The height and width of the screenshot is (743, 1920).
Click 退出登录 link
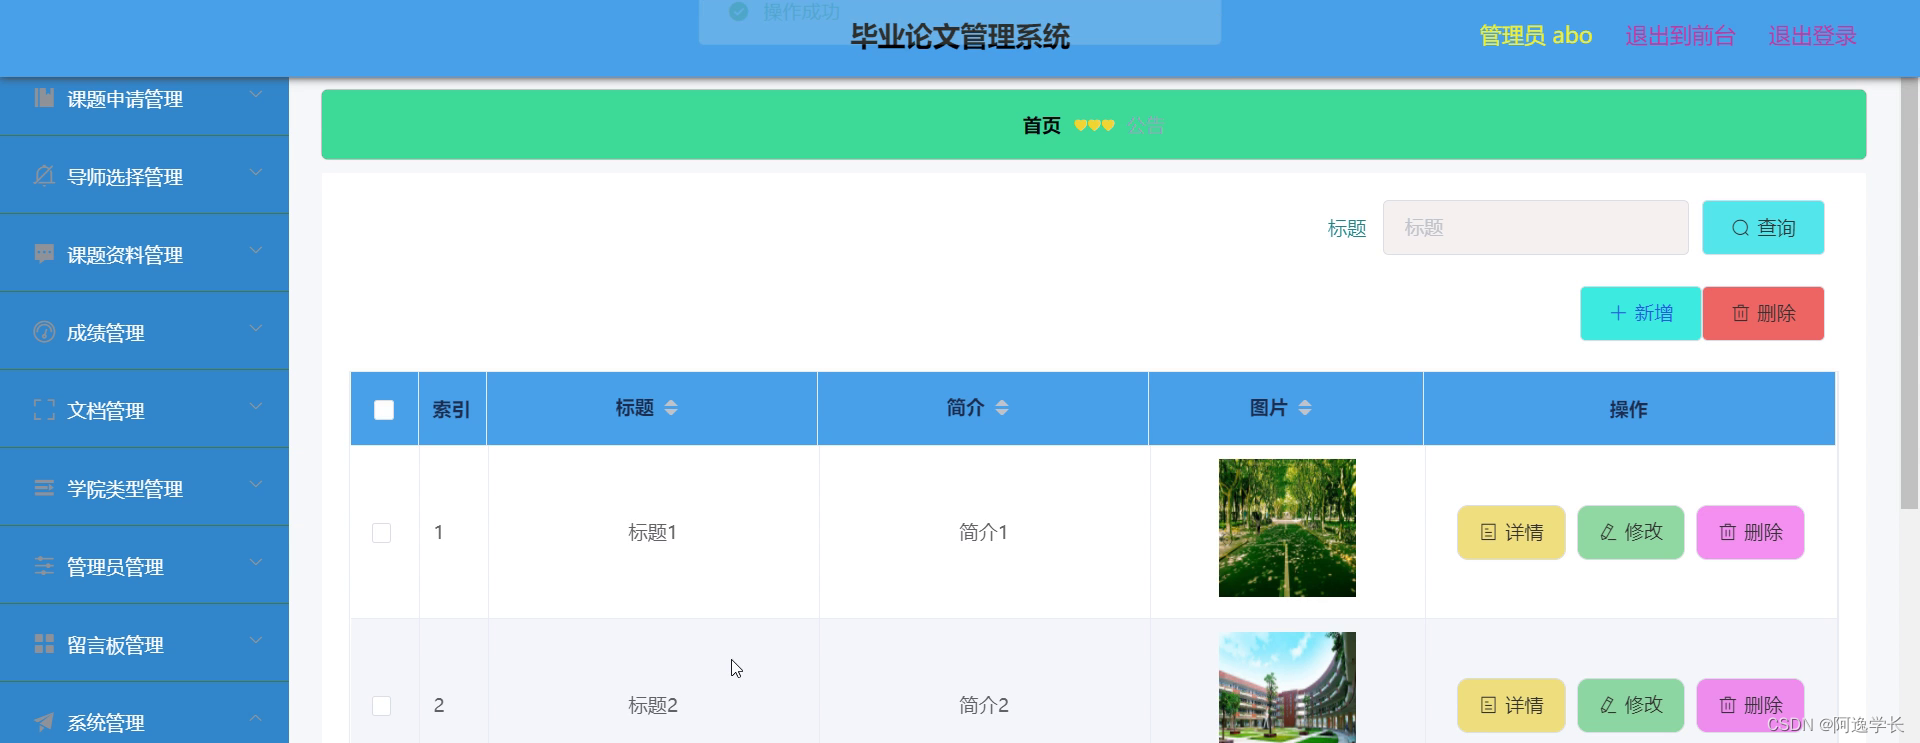(x=1812, y=36)
